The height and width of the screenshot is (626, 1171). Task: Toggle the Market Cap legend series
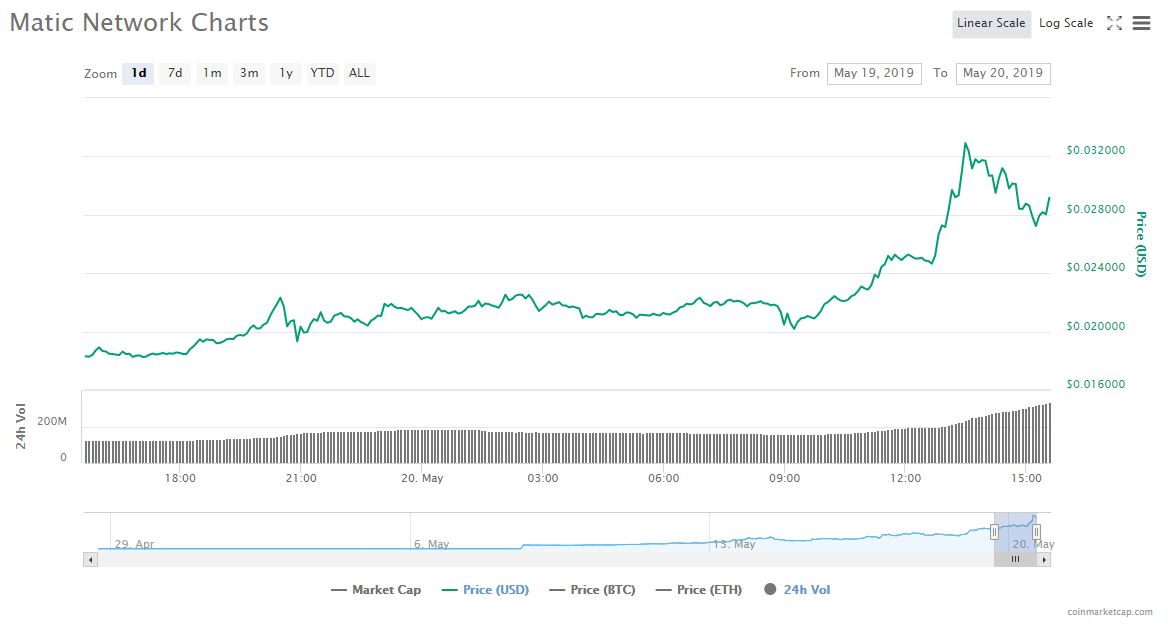point(376,590)
